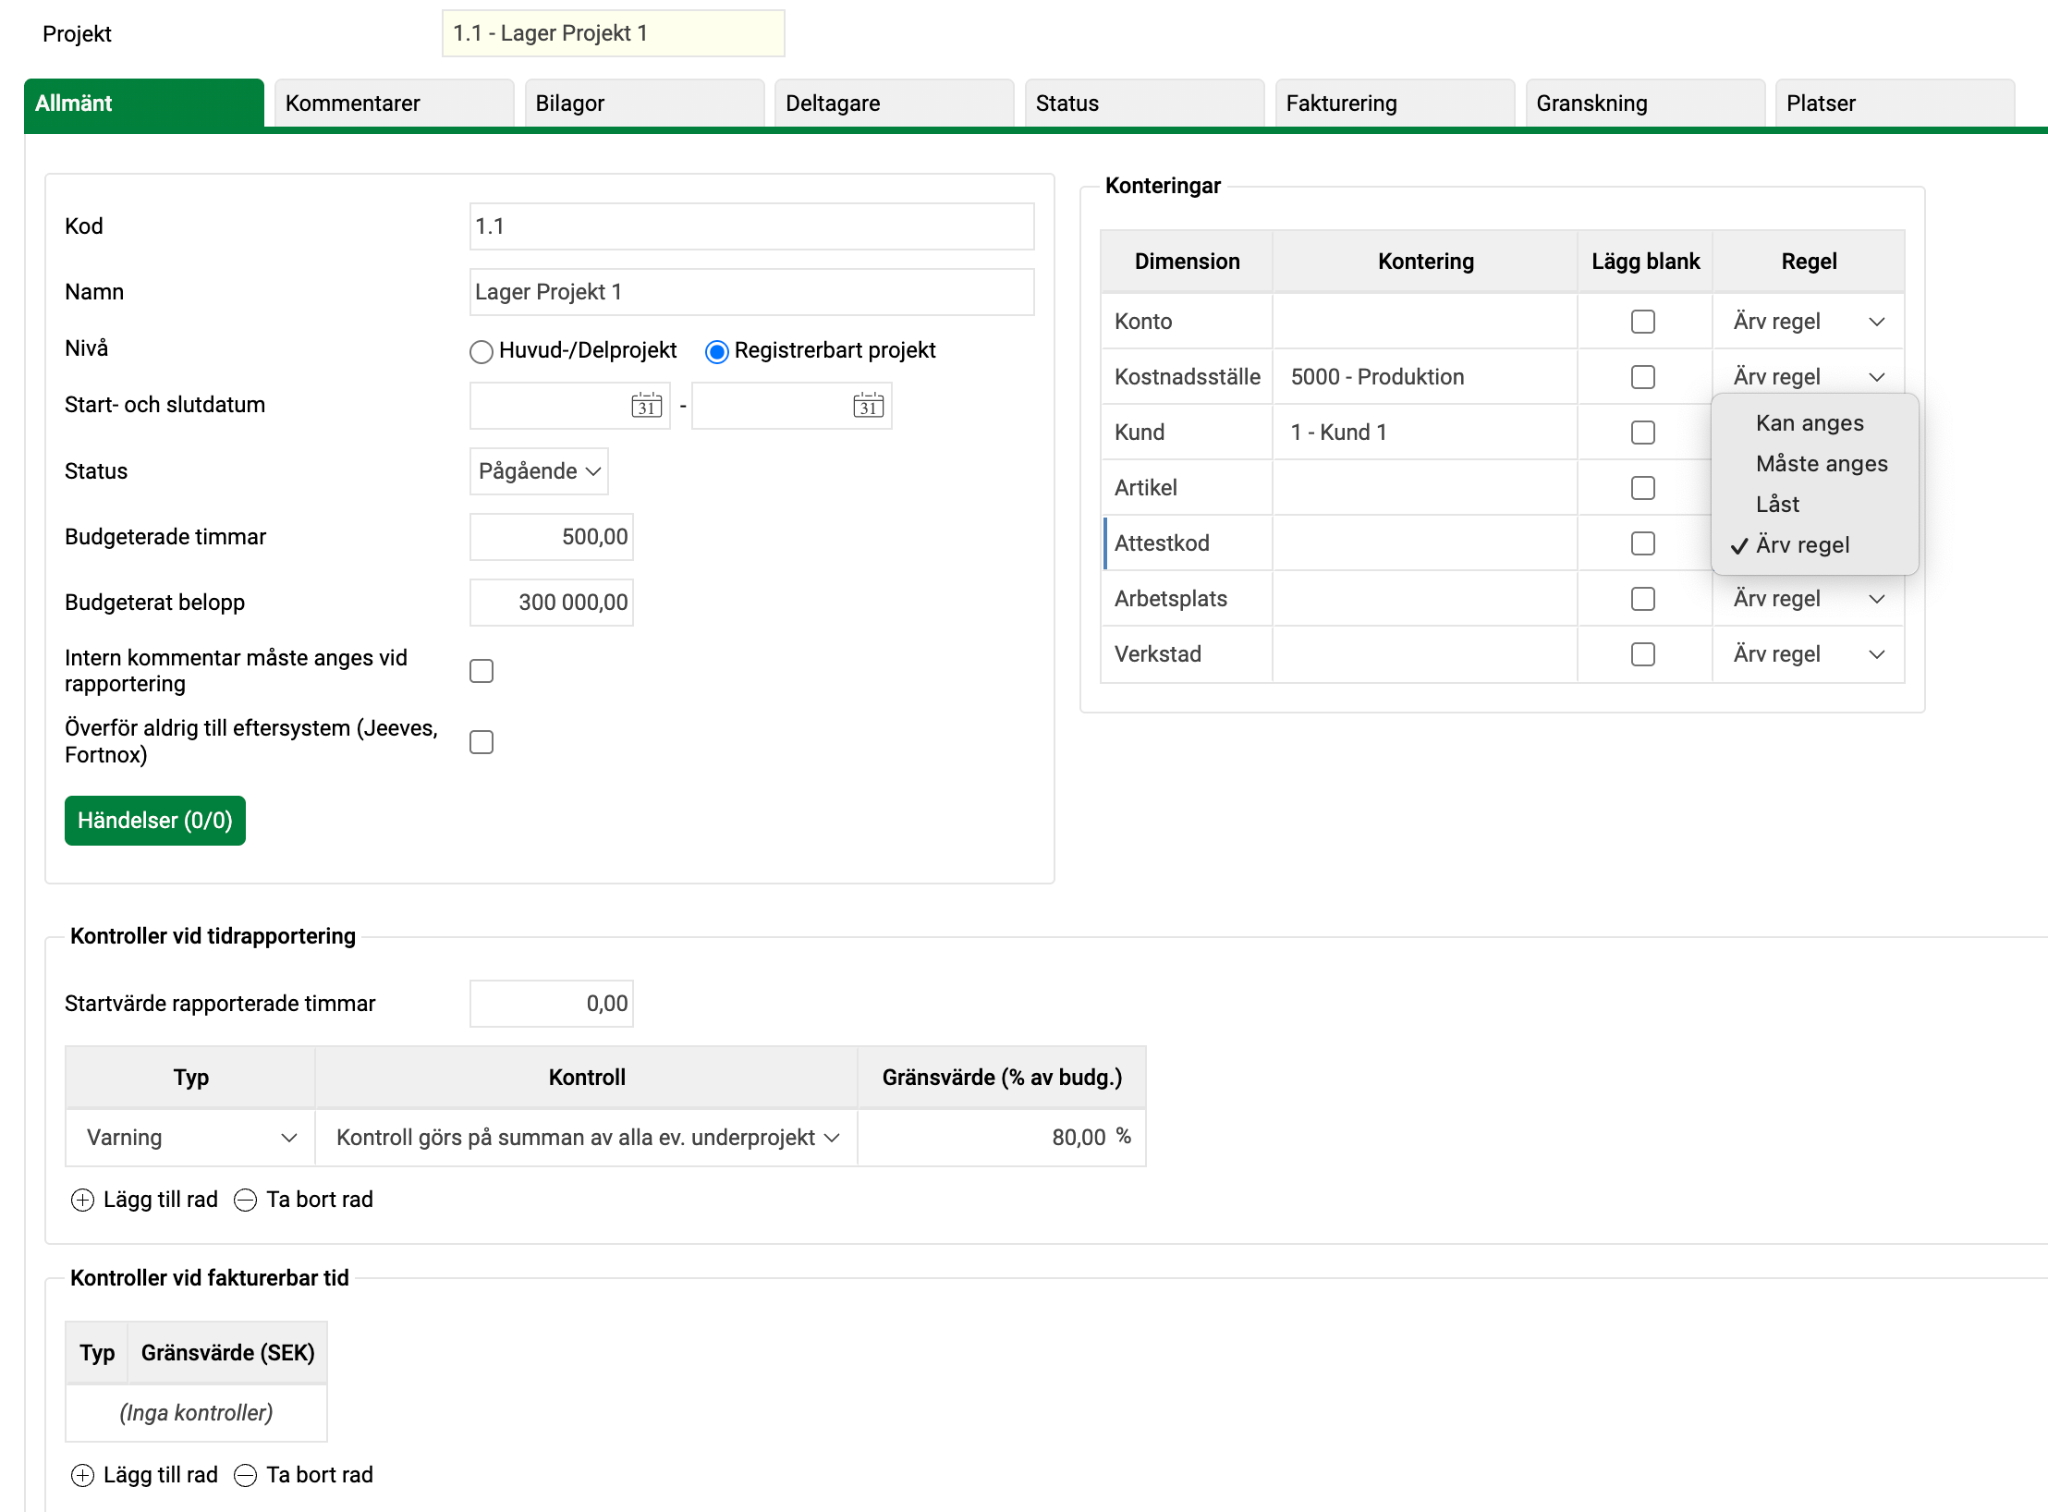This screenshot has height=1512, width=2048.
Task: Open the Regel dropdown for Konto
Action: [x=1808, y=322]
